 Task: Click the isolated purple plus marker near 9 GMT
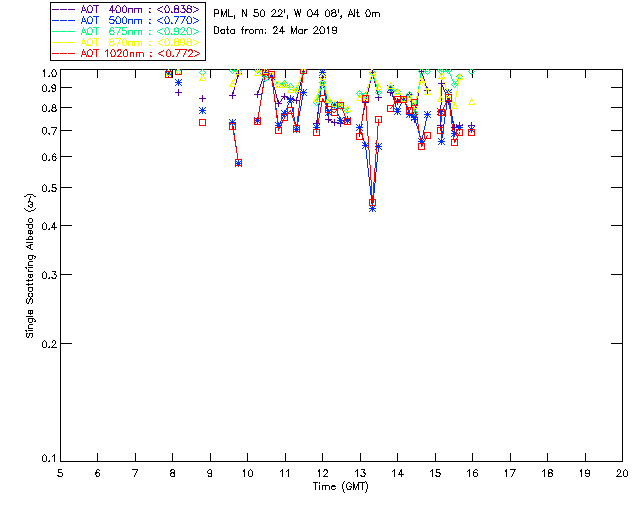(x=202, y=98)
